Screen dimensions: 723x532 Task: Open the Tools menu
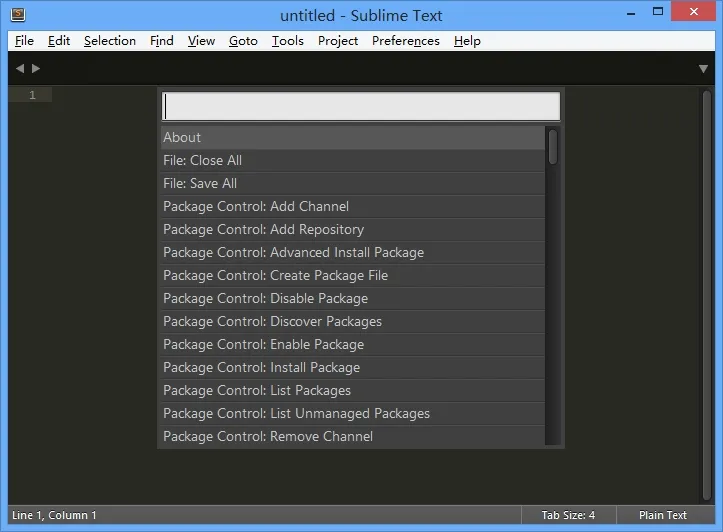click(x=287, y=41)
